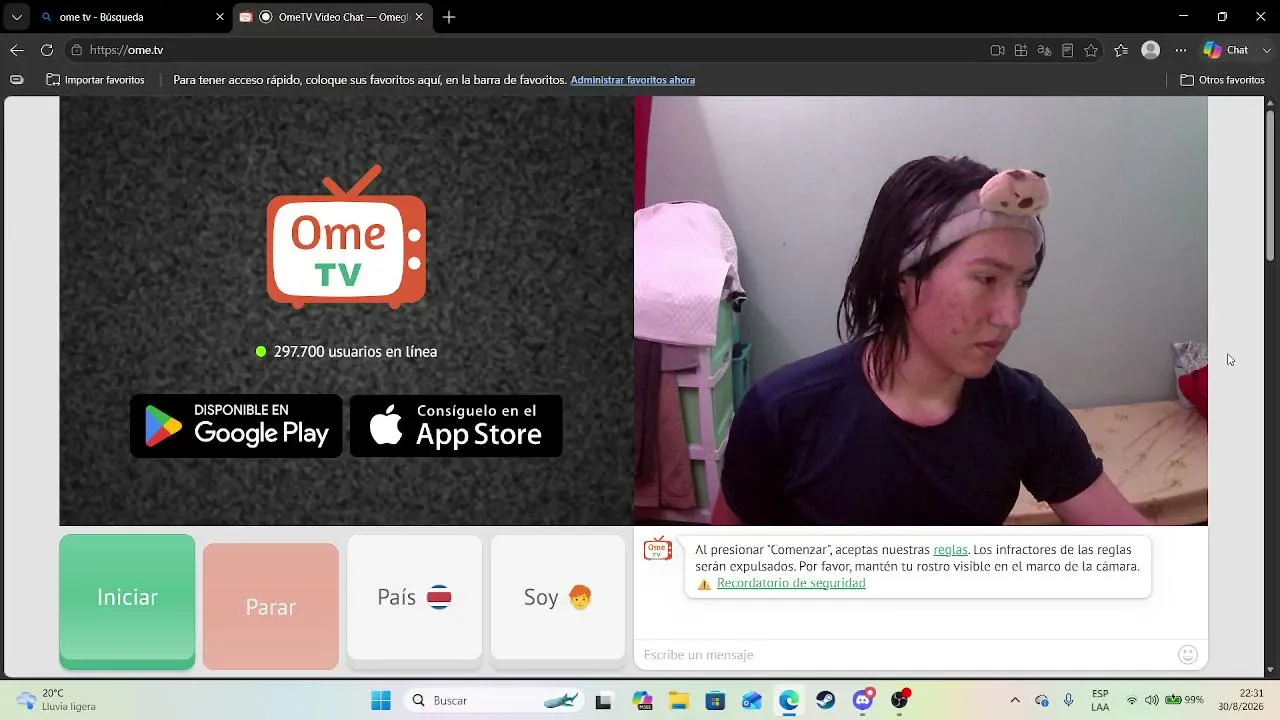Click the microphone icon in system tray

point(1069,700)
